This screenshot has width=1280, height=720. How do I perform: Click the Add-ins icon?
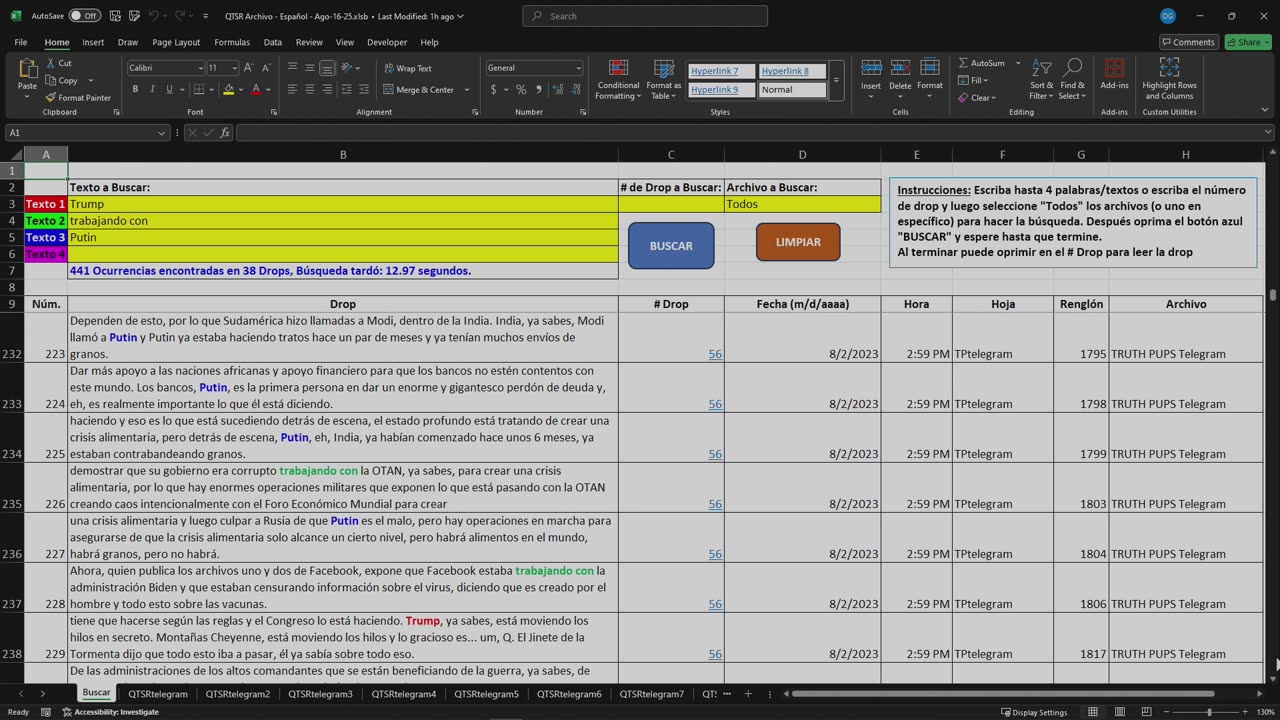(1114, 68)
